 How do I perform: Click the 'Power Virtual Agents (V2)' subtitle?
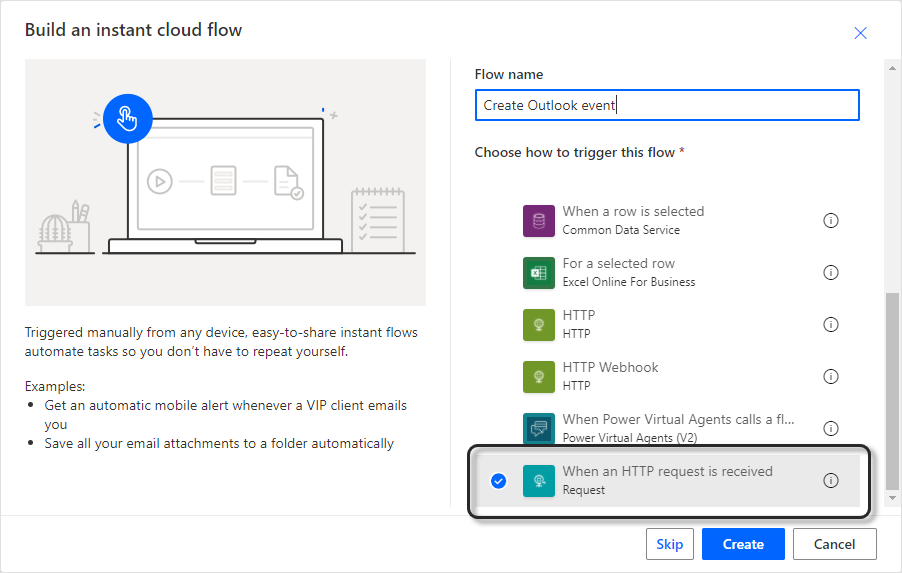click(x=629, y=438)
